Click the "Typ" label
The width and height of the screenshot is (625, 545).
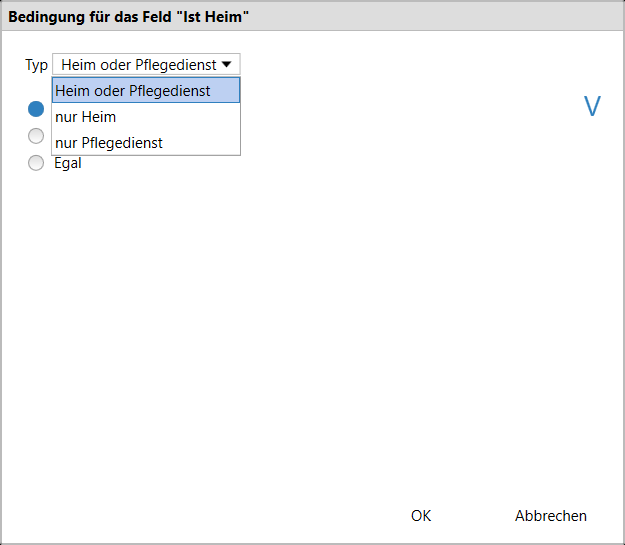tap(36, 65)
